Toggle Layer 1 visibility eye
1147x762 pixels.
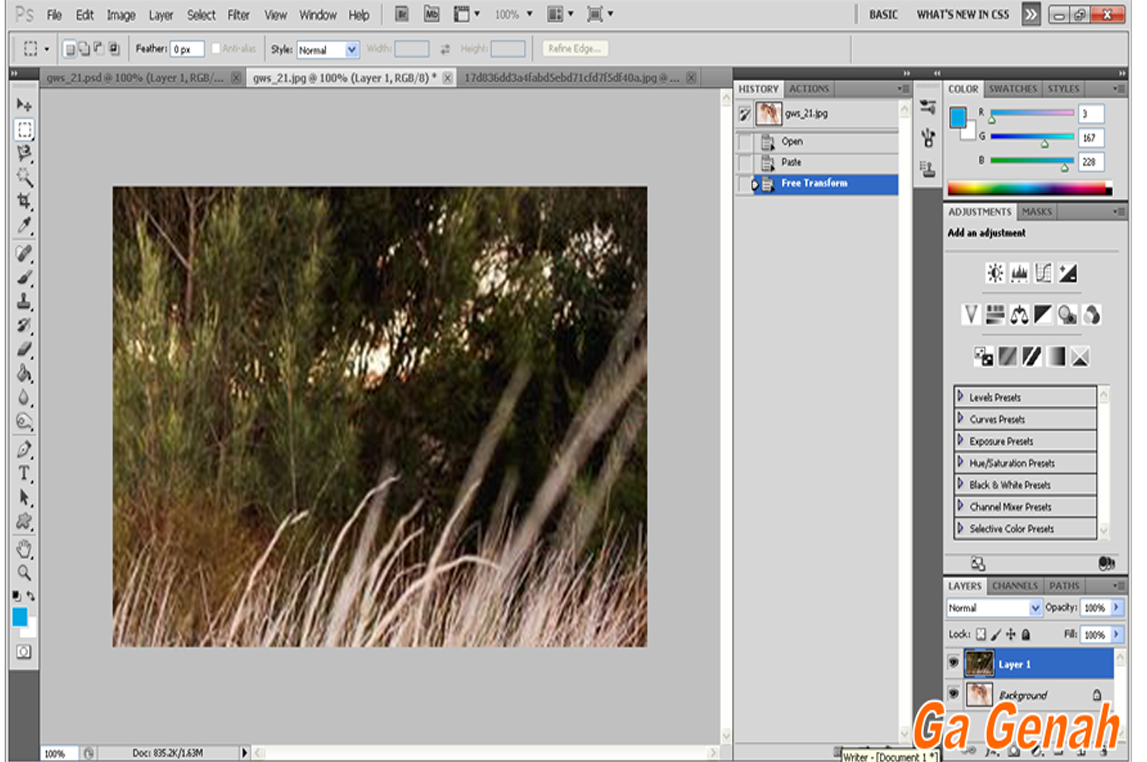point(955,660)
